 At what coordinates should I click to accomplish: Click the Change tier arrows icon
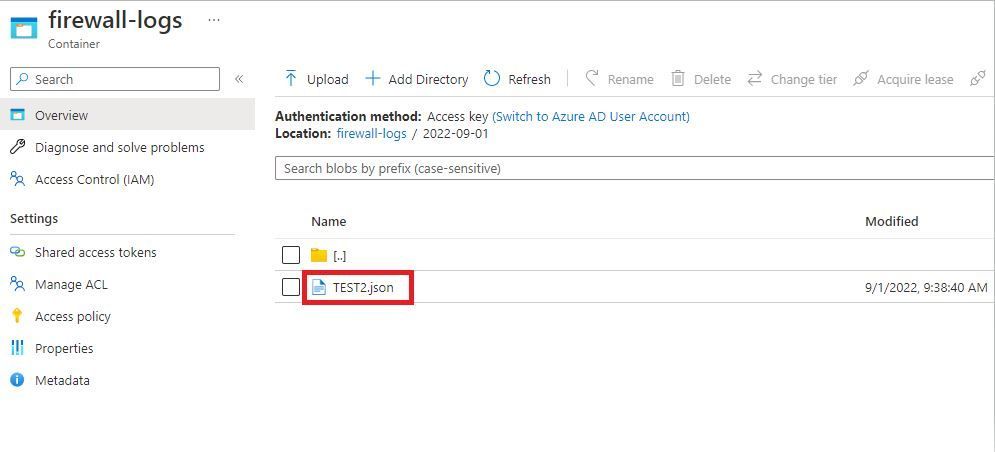click(754, 79)
